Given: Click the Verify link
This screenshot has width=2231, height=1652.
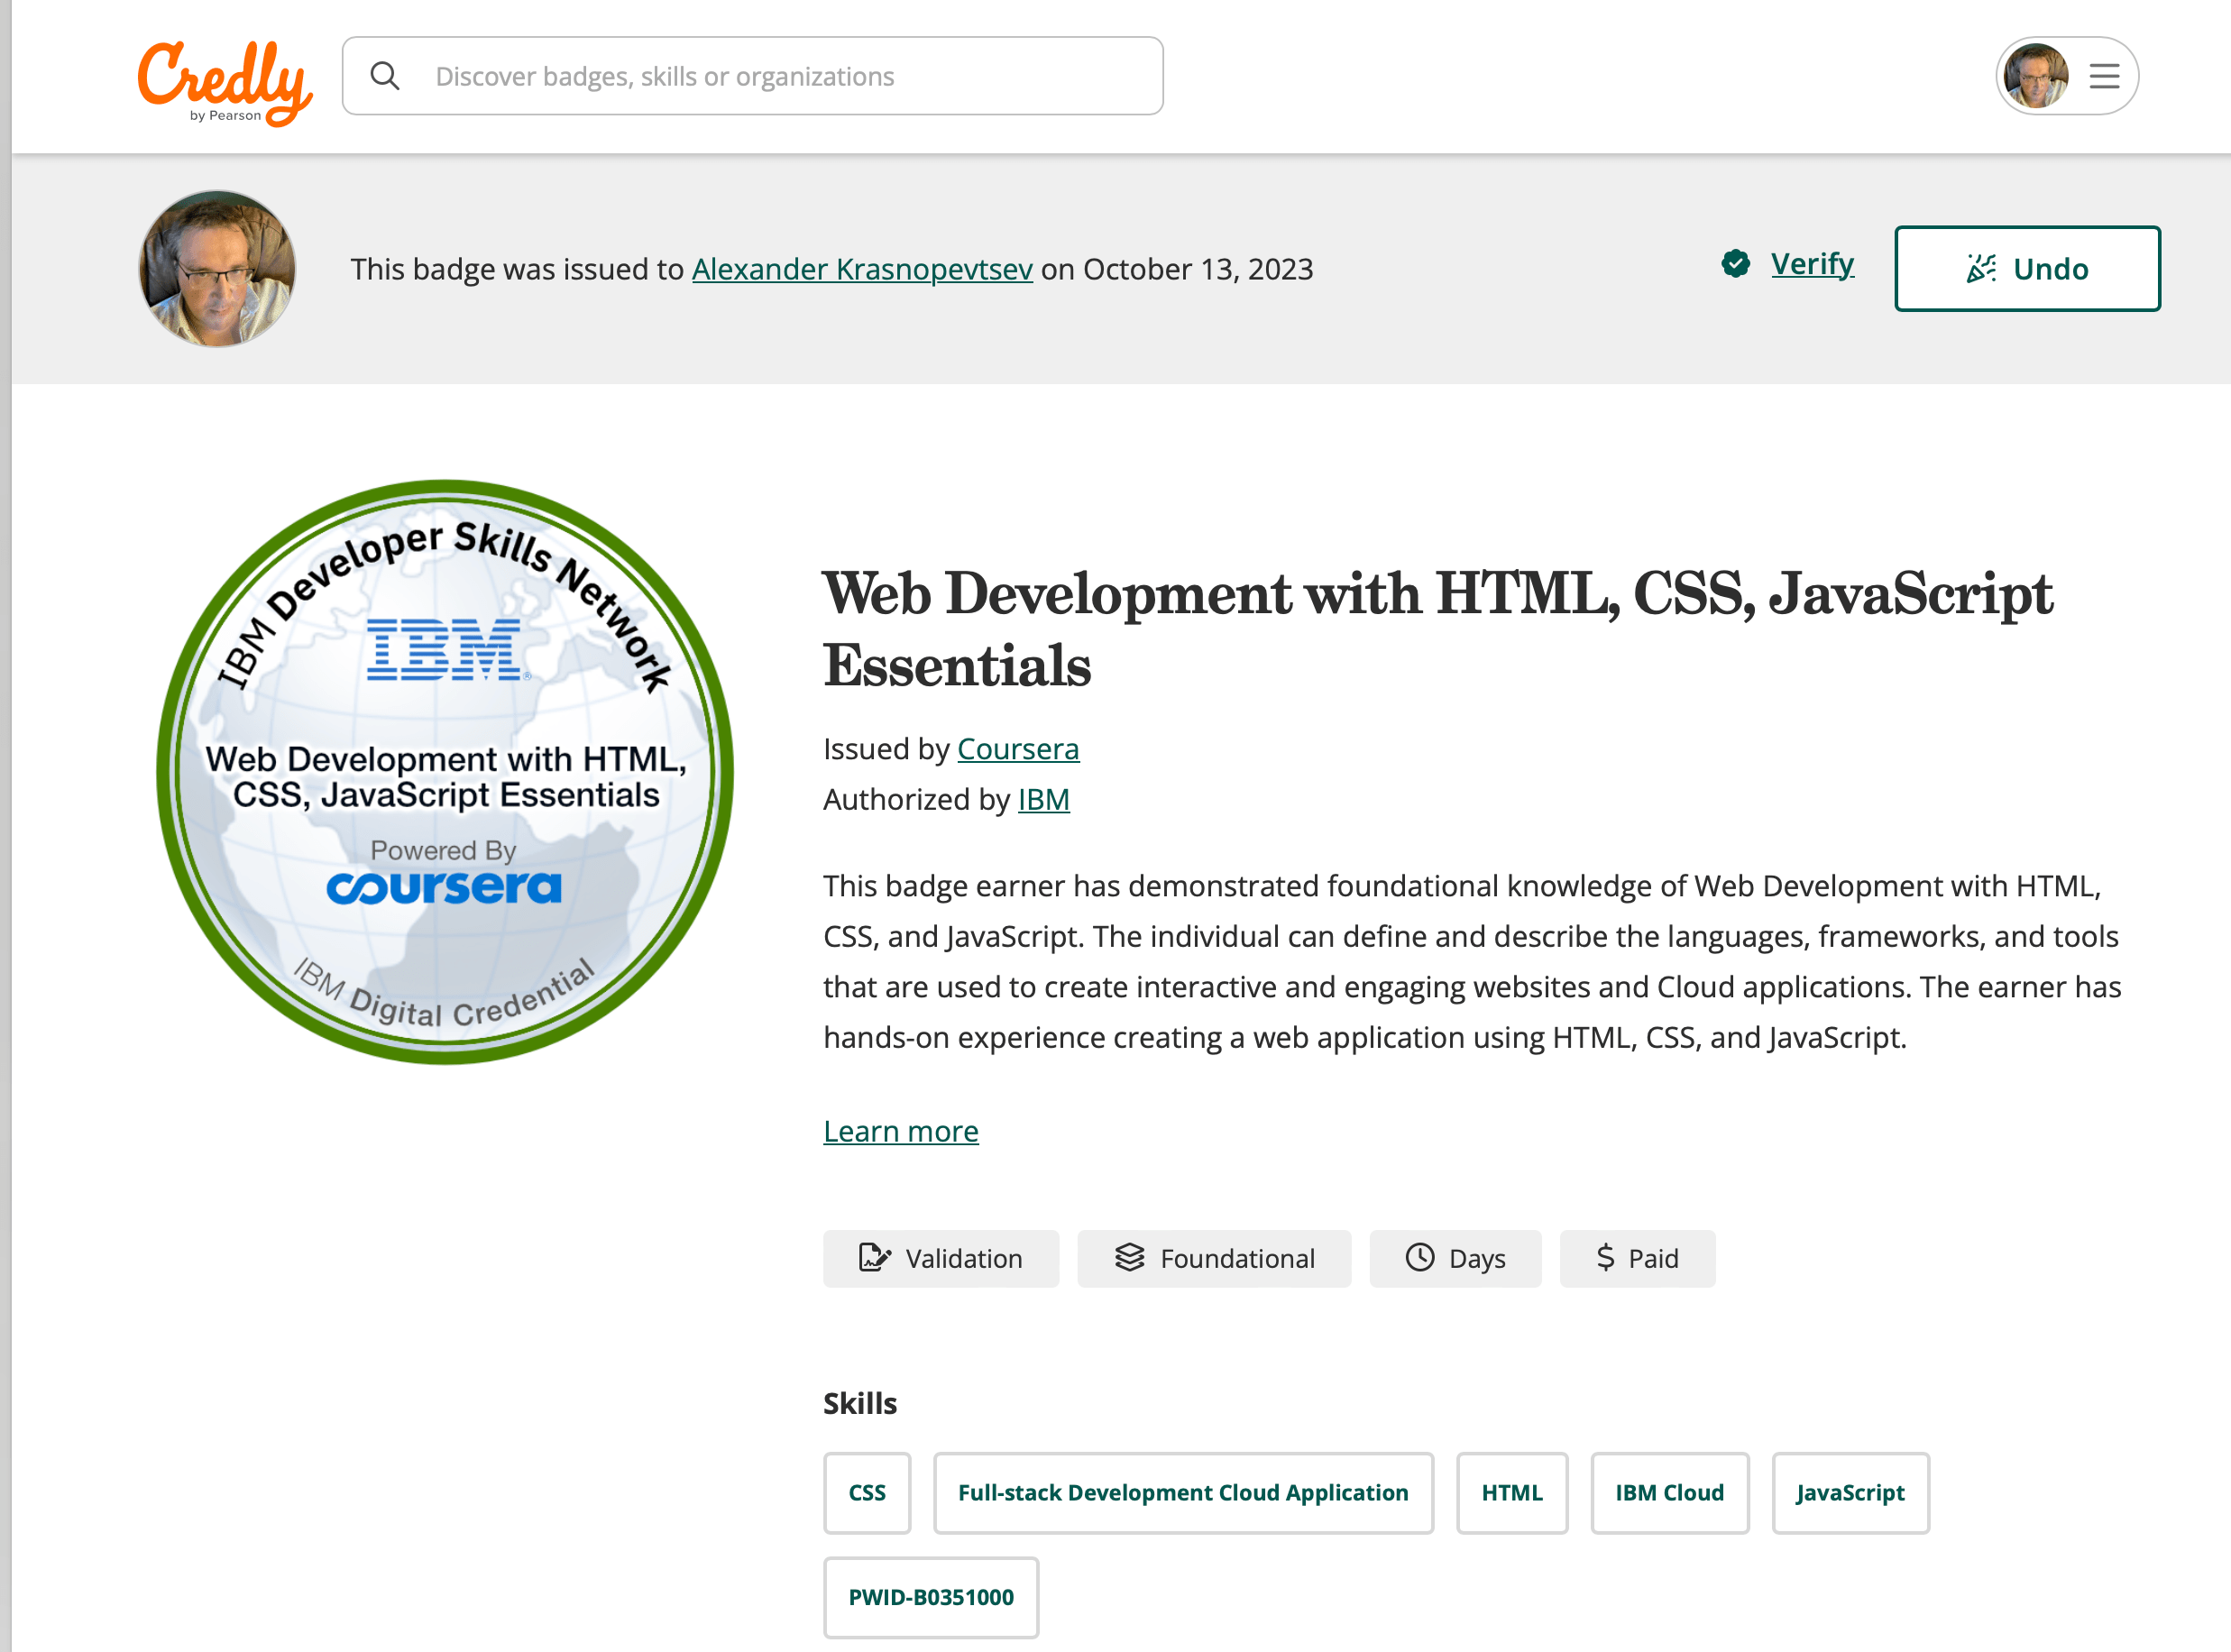Looking at the screenshot, I should tap(1812, 264).
